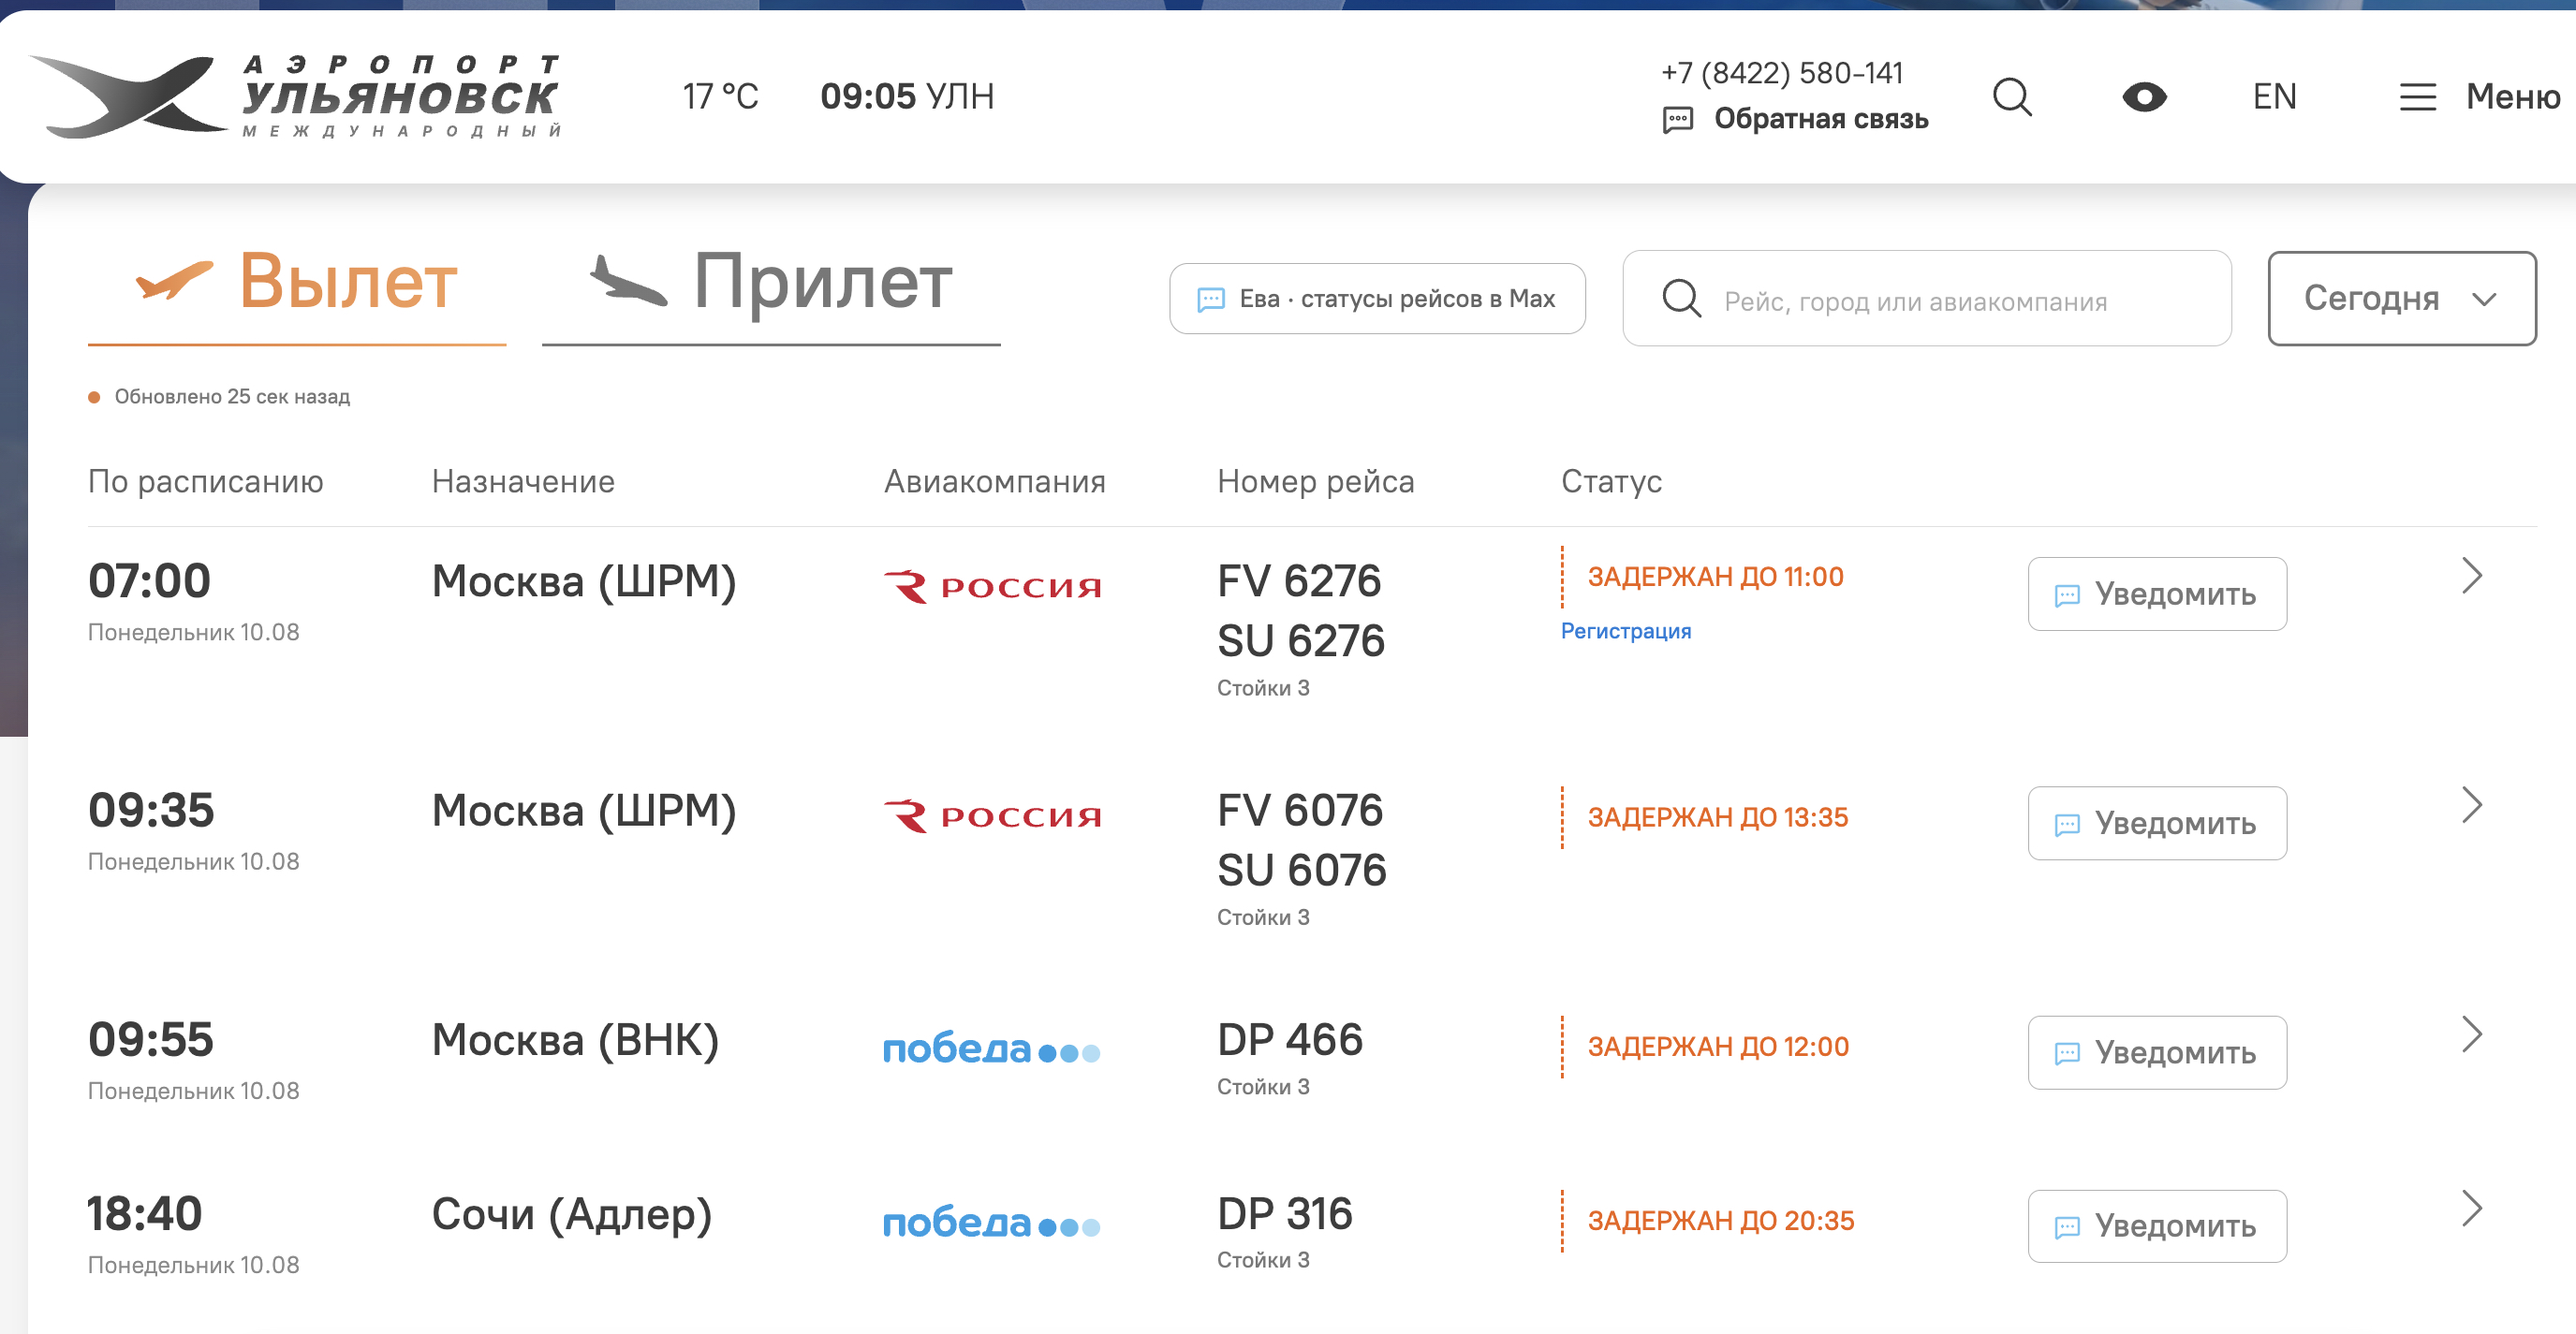2576x1334 pixels.
Task: Click Уведомить for the 09:55 Moscow flight
Action: click(x=2157, y=1052)
